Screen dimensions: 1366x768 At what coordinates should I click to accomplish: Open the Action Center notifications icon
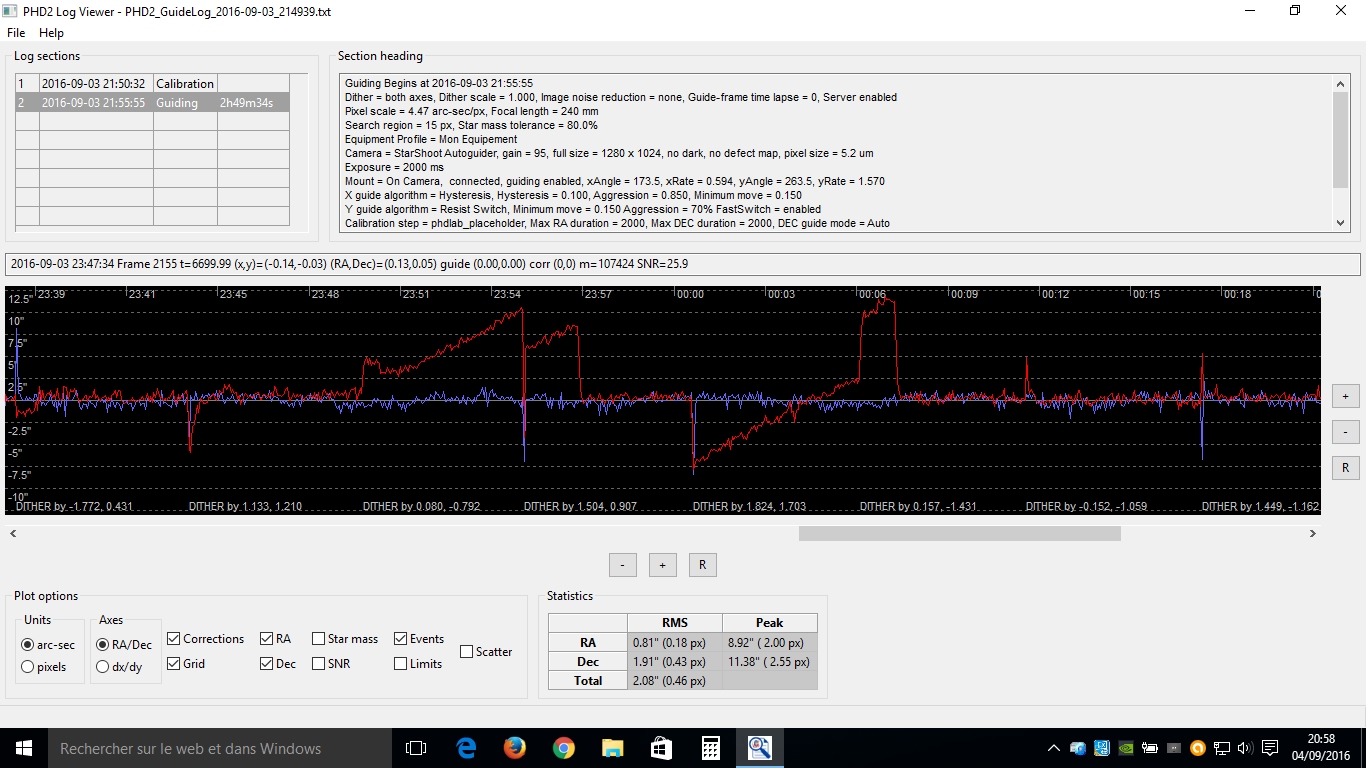click(1270, 748)
